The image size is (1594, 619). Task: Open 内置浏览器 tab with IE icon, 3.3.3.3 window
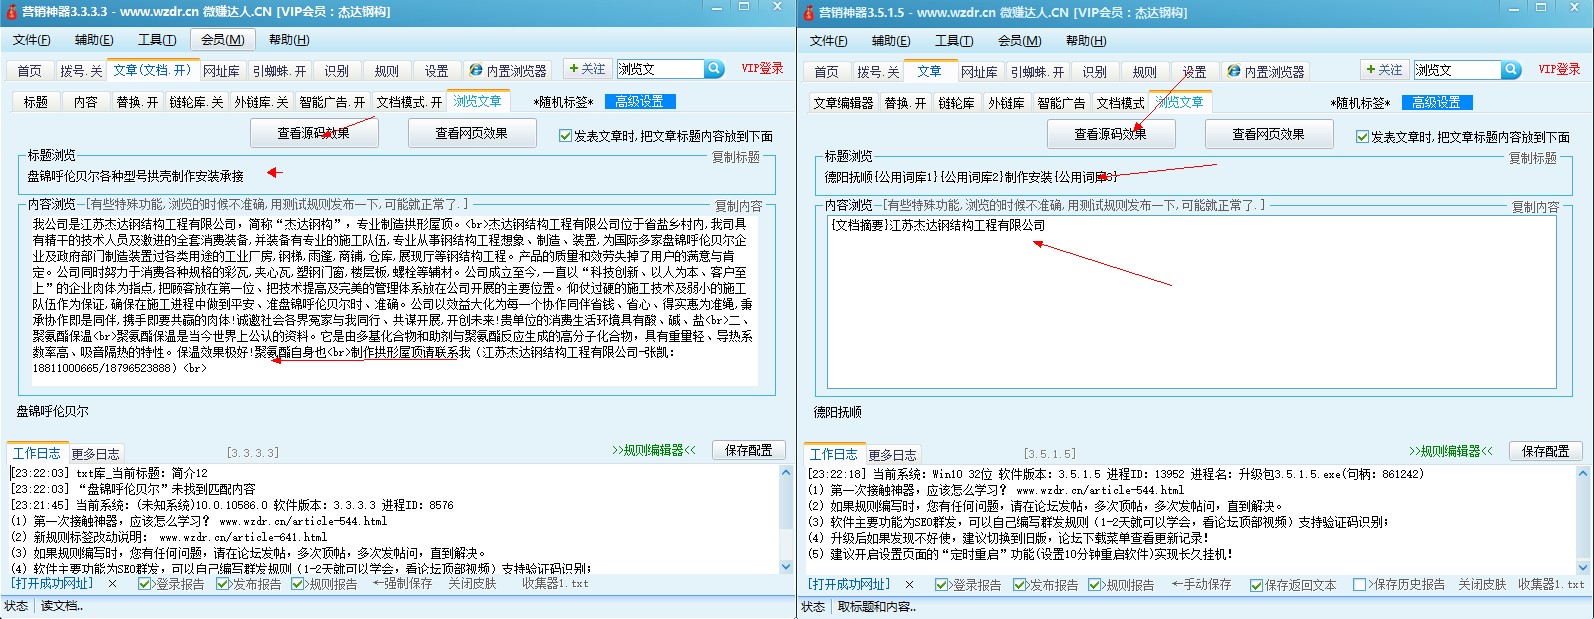pyautogui.click(x=508, y=71)
